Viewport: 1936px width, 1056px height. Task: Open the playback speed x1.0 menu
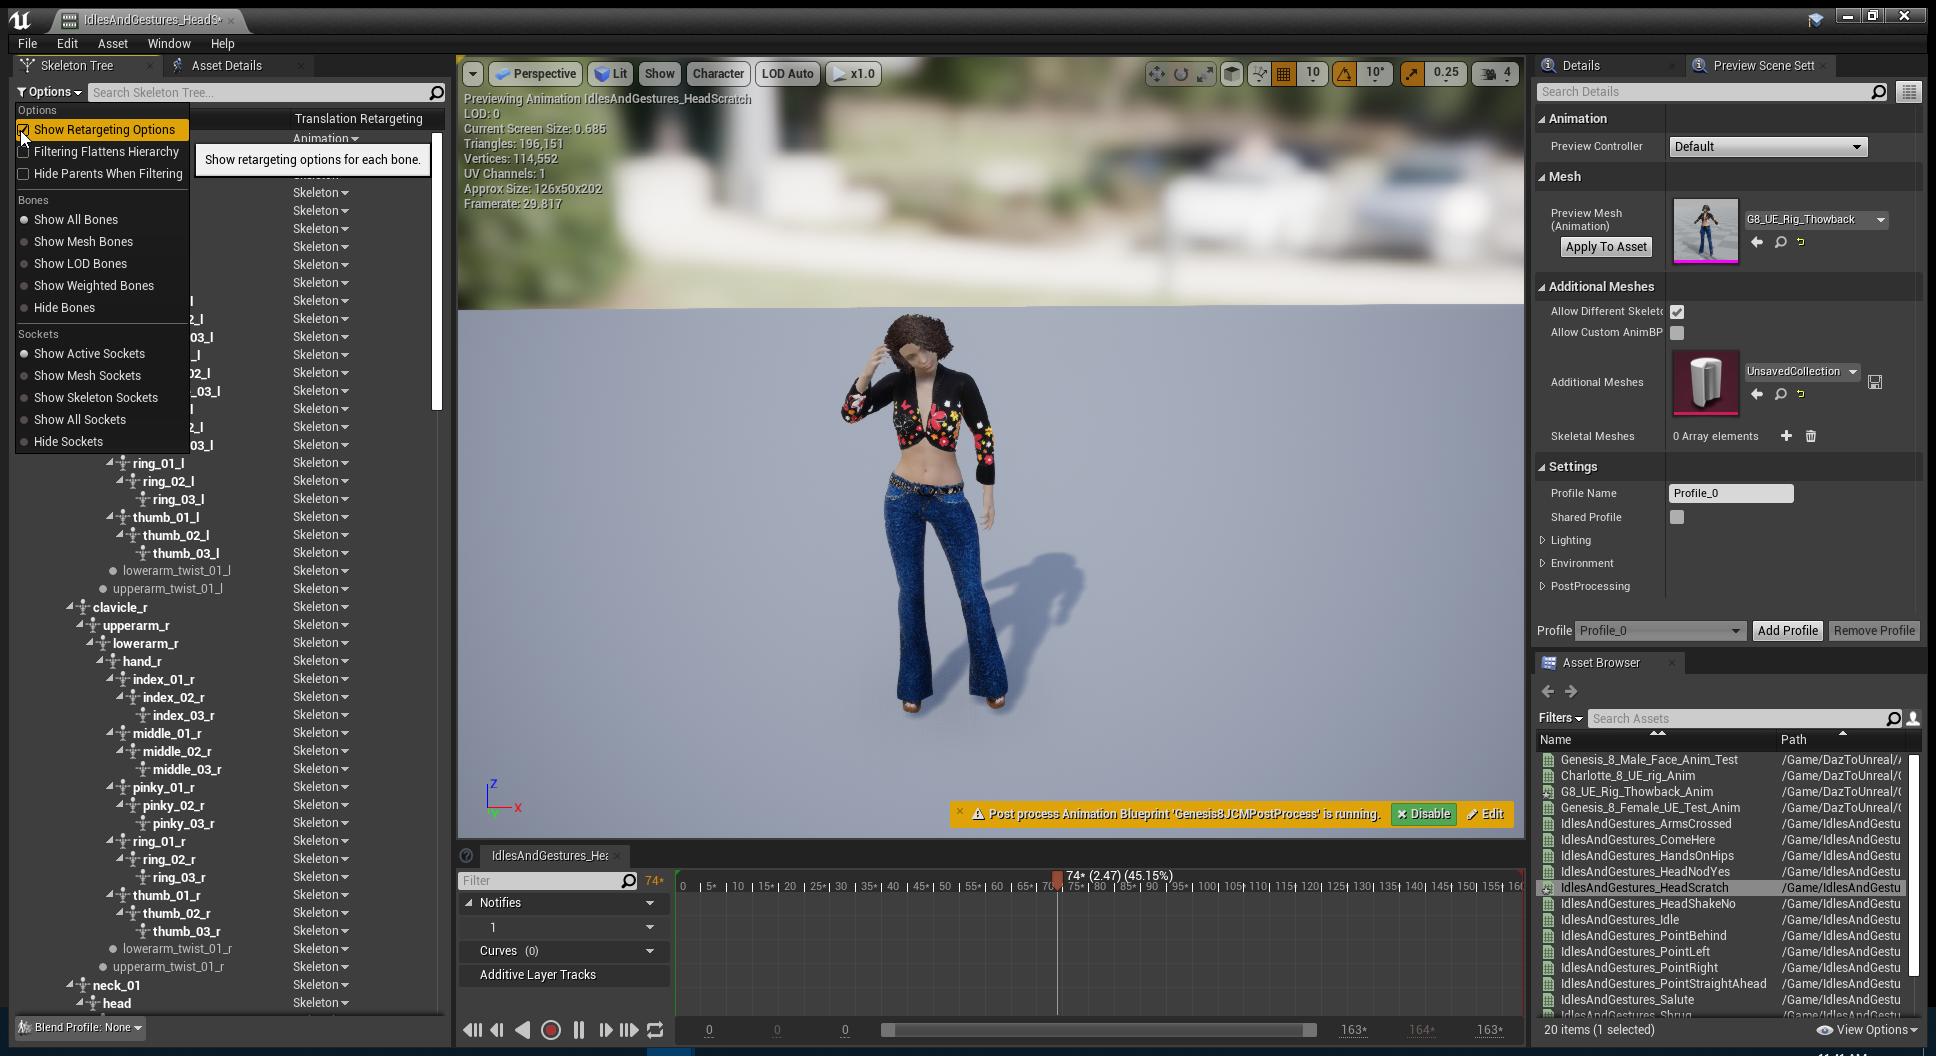pos(853,74)
